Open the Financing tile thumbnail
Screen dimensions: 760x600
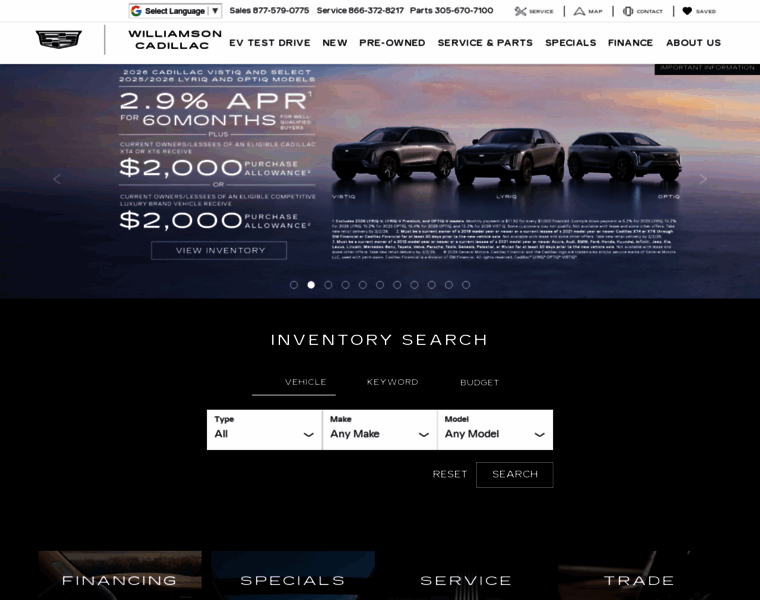point(120,575)
